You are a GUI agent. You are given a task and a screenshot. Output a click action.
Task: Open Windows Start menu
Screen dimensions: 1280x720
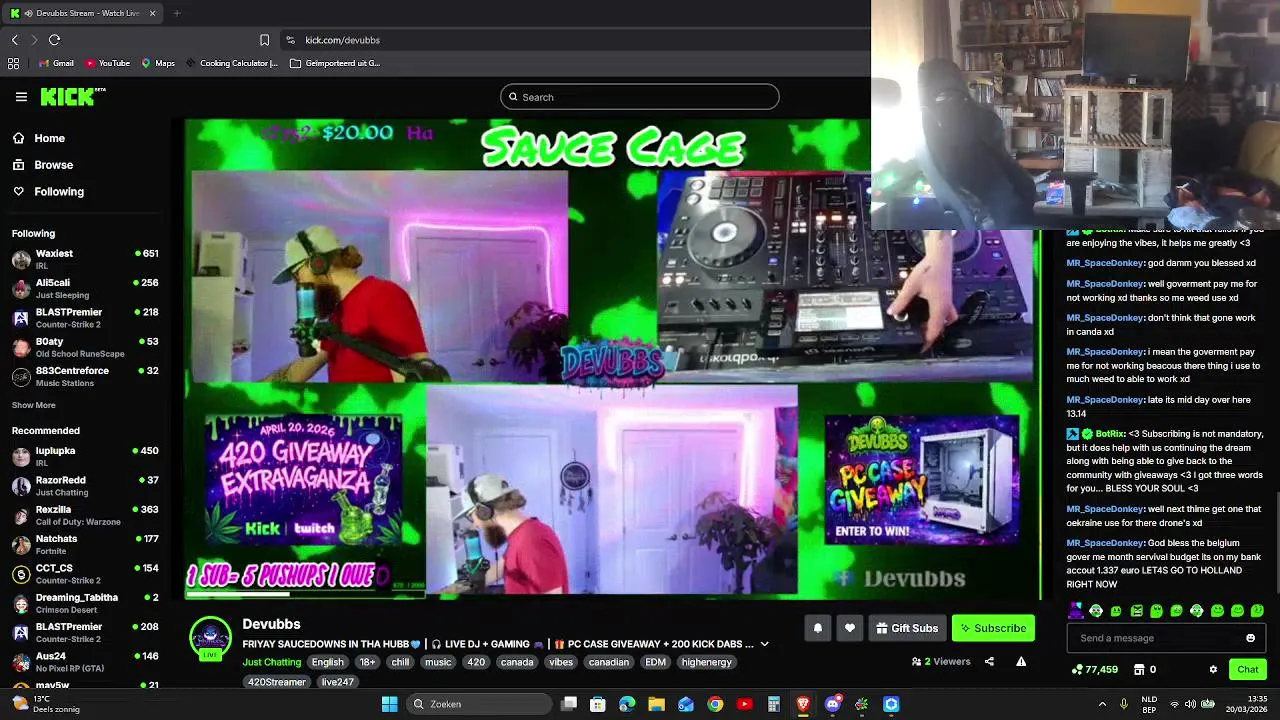tap(389, 704)
